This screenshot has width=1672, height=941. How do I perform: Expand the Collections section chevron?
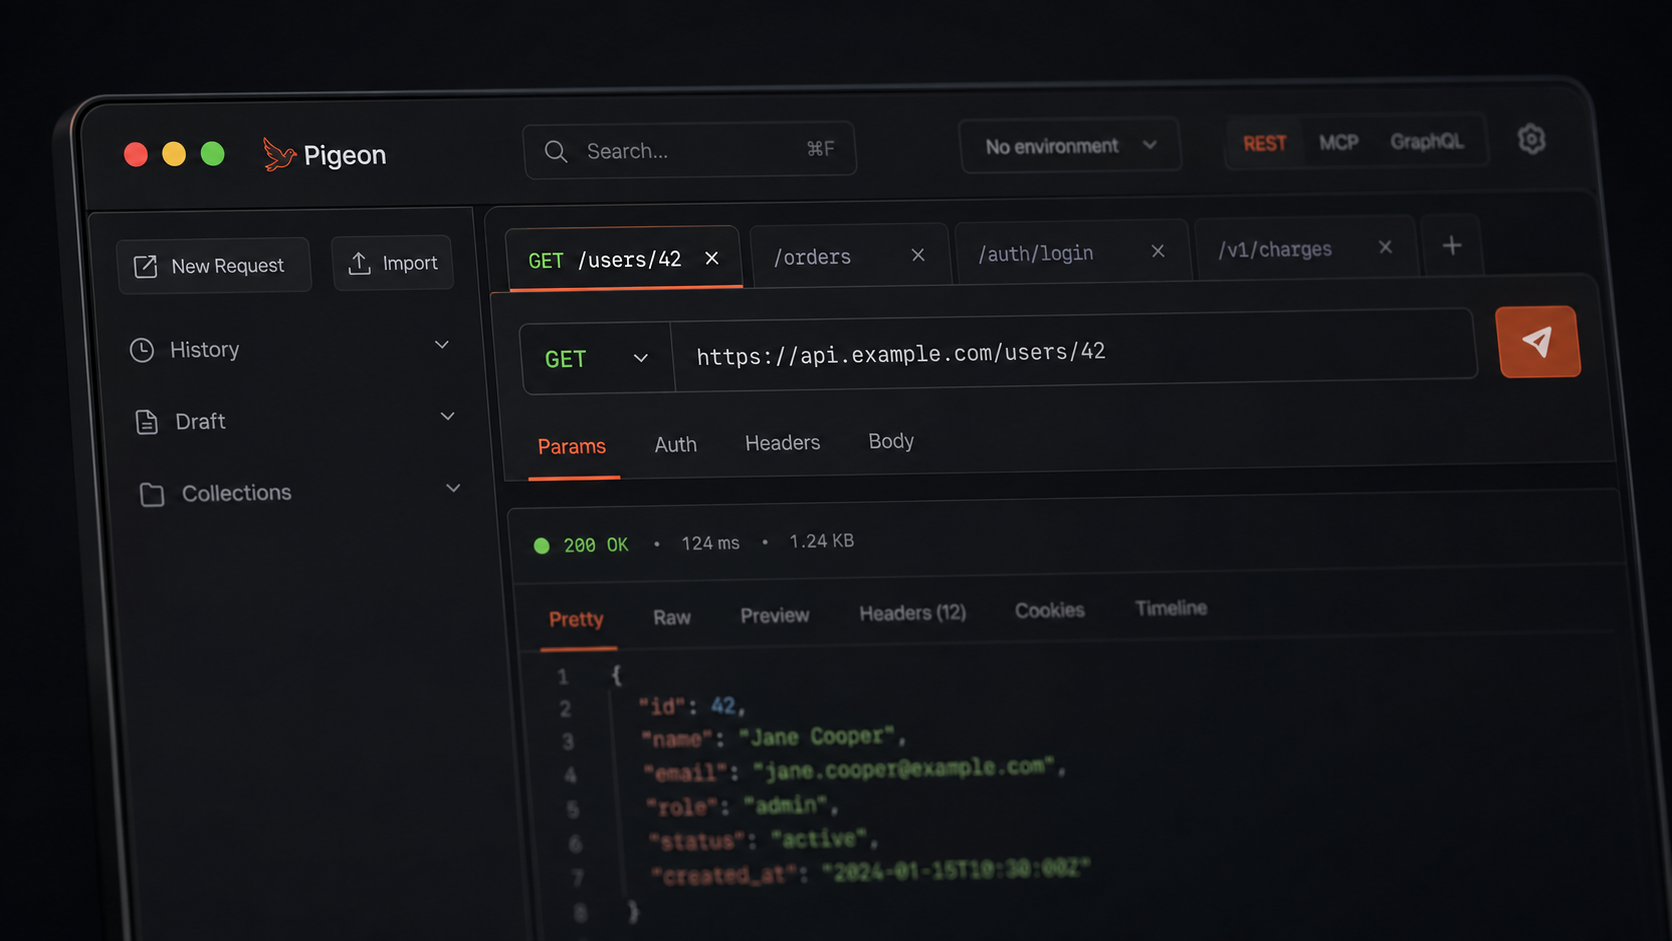click(453, 488)
